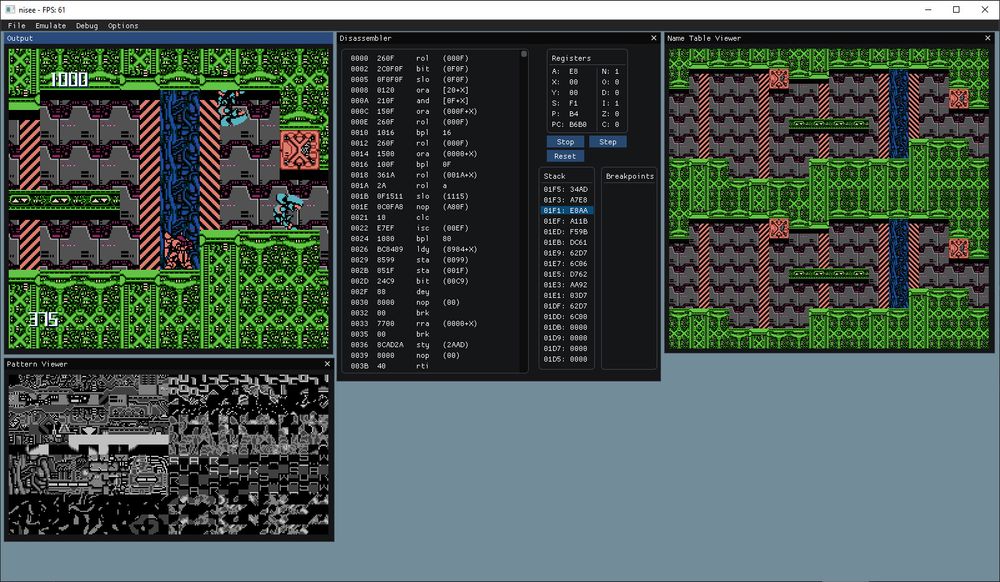Click the Breakpoints panel heading
This screenshot has height=582, width=1000.
(629, 176)
